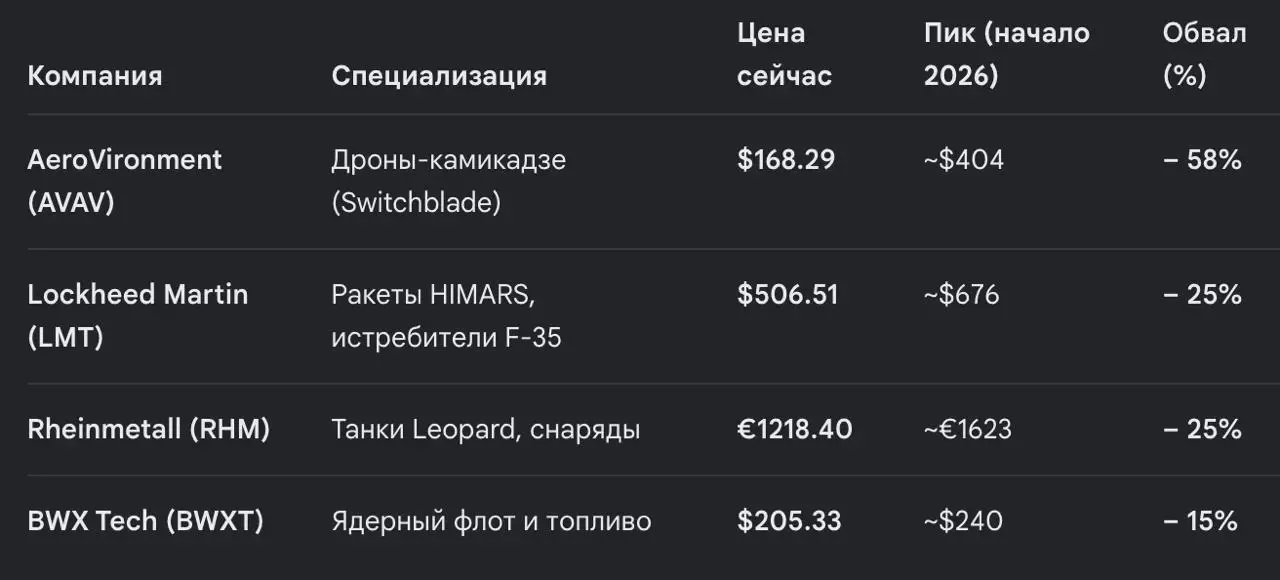Screen dimensions: 1280x580
Task: Click the Дроны-камикадзе (Switchblade) text
Action: click(449, 181)
